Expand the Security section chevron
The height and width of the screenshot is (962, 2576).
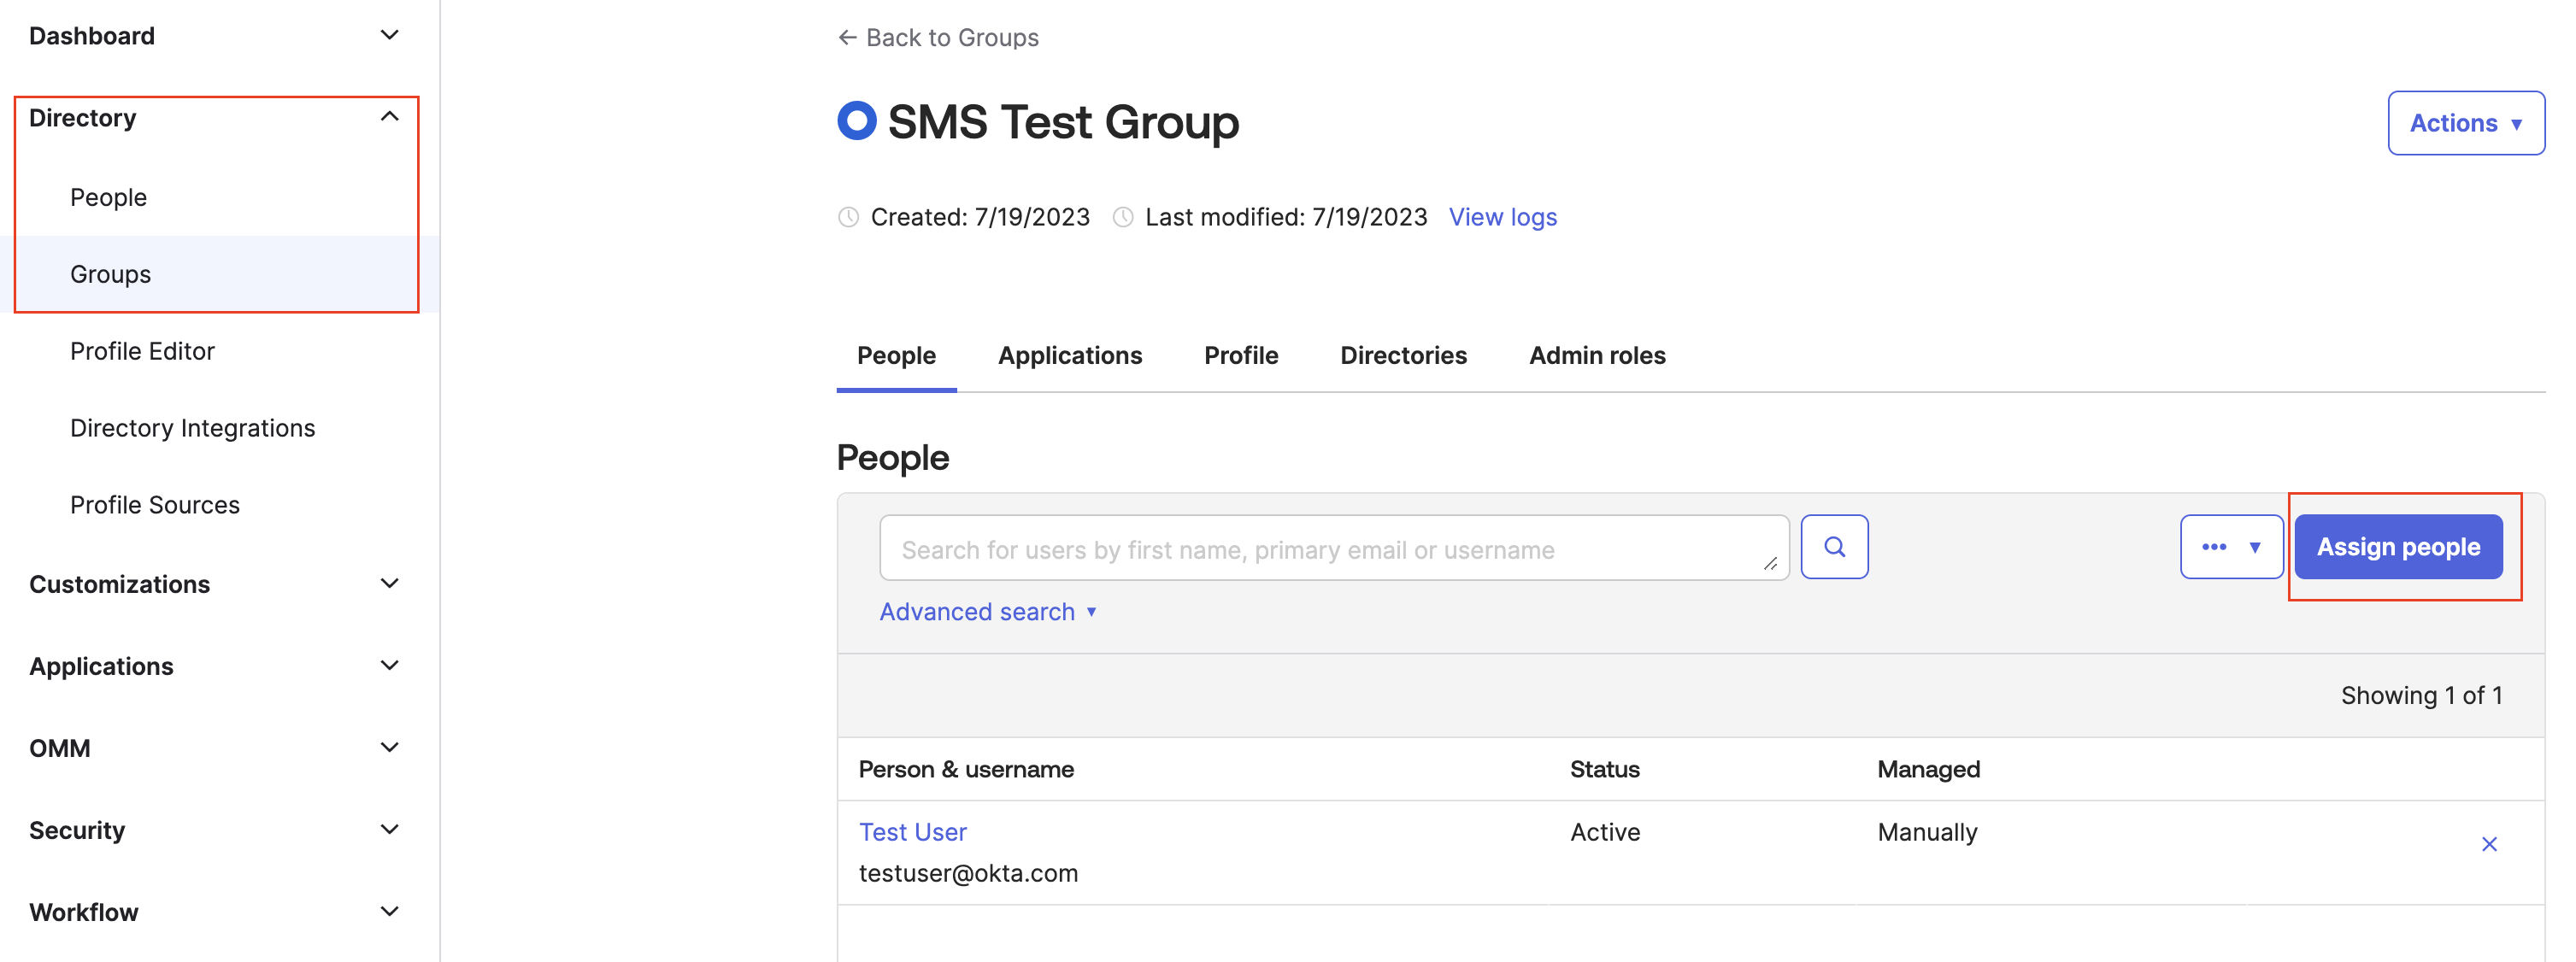389,829
